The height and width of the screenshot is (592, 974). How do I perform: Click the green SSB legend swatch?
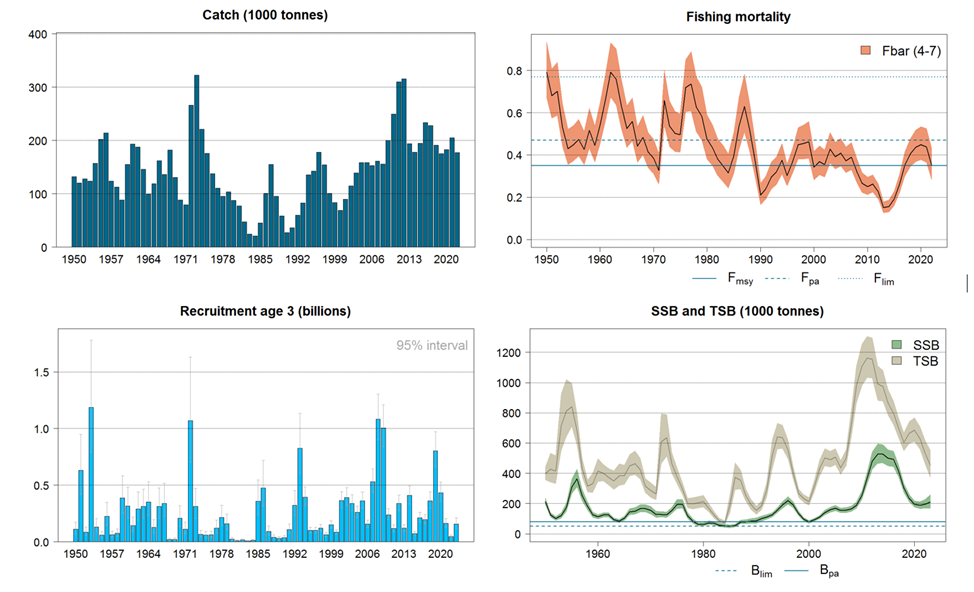896,345
